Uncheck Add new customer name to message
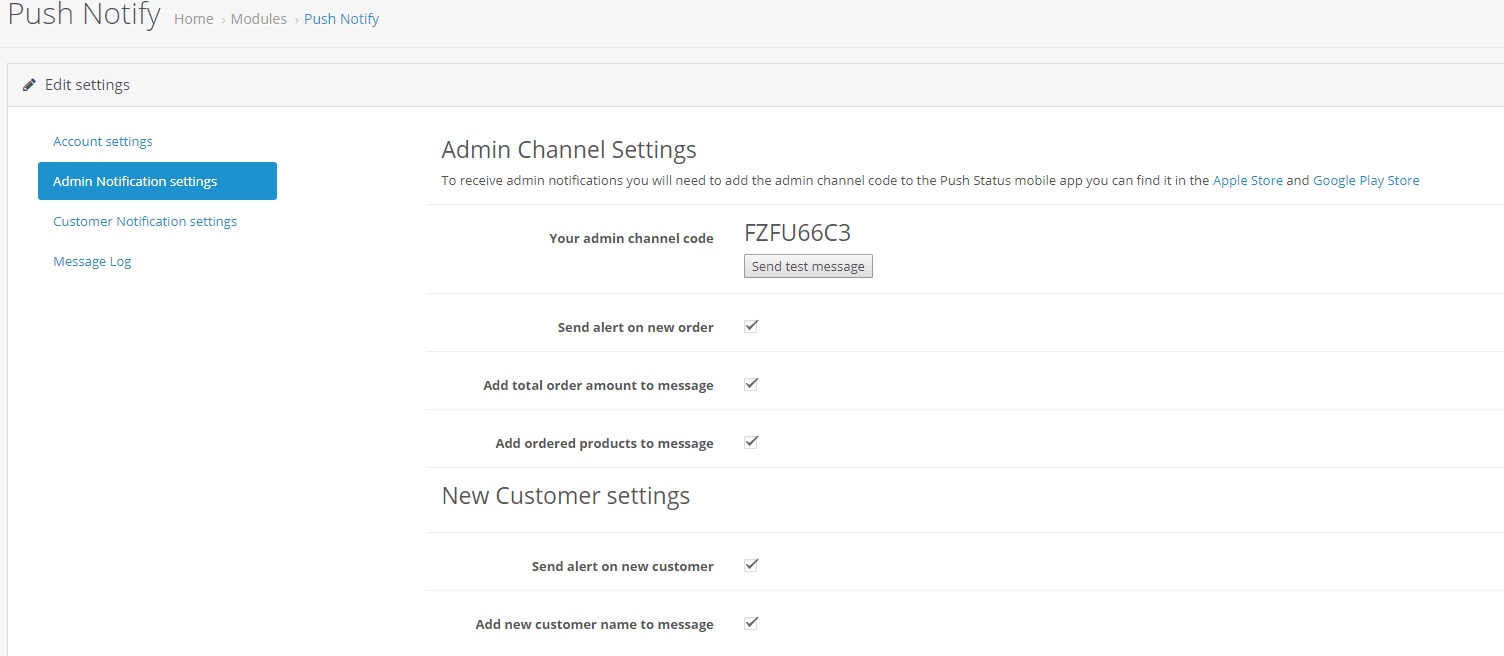This screenshot has height=656, width=1504. [751, 623]
